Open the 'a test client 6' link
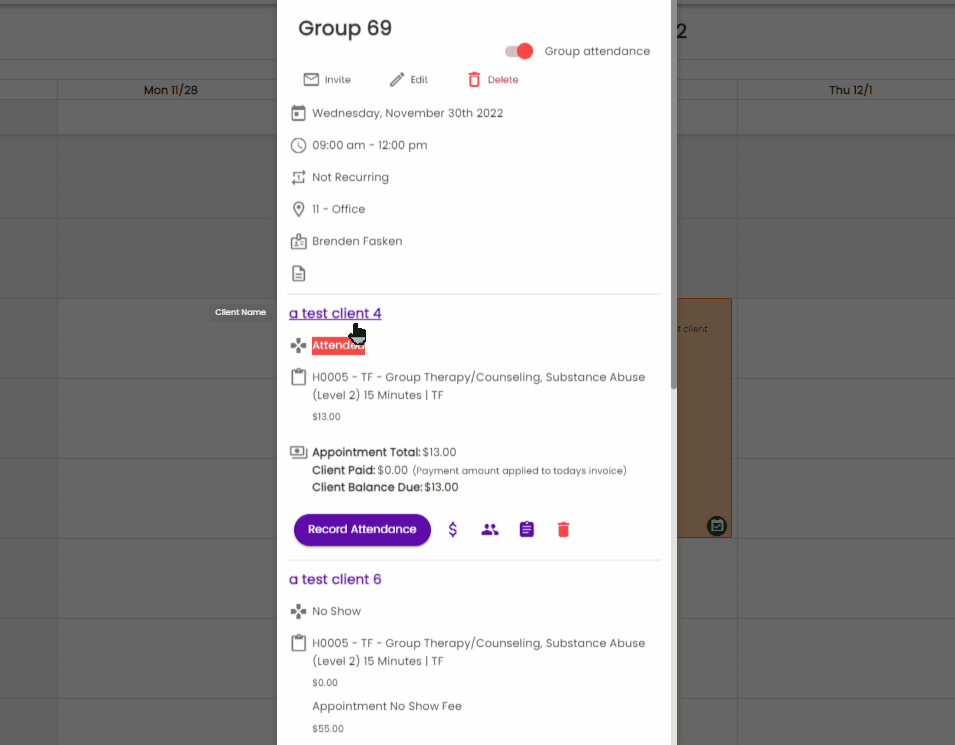Screen dimensions: 955x745 pos(335,579)
